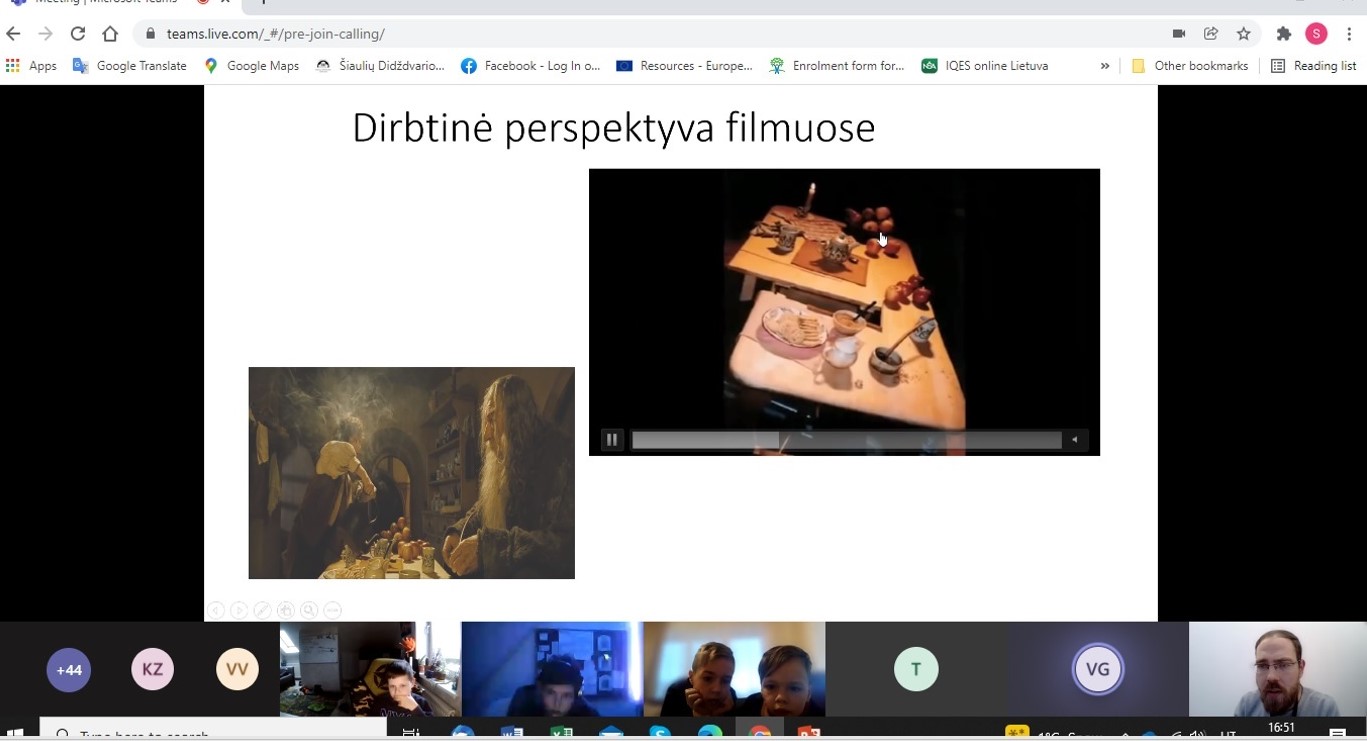Expand hidden bookmarks with double chevron

point(1105,66)
